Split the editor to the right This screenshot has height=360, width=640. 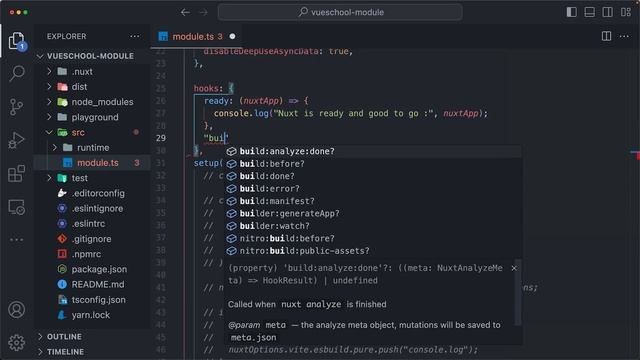coord(607,36)
